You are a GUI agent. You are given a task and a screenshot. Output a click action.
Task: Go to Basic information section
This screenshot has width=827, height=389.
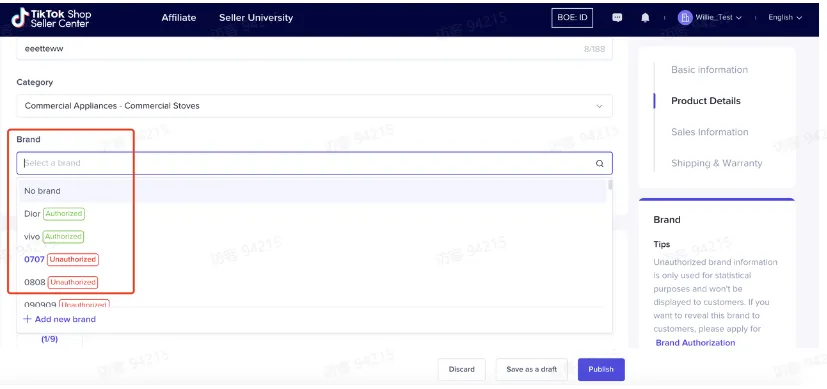[709, 70]
